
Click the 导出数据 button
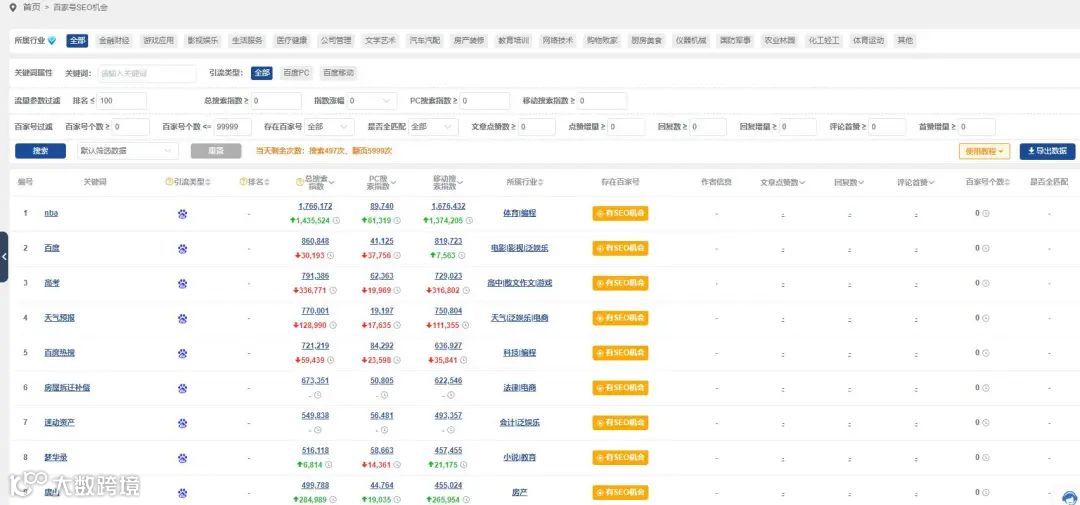coord(1047,151)
